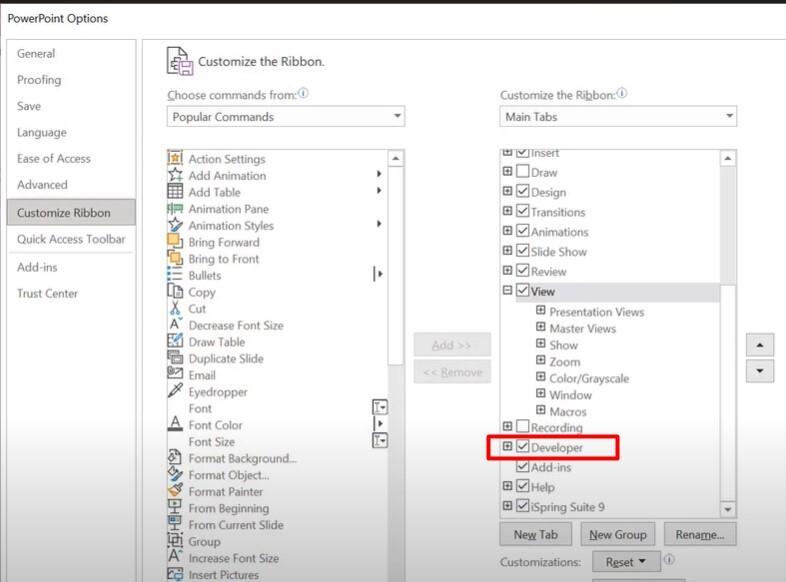Click the Move Up arrow button
Screen dimensions: 786x582
point(760,345)
